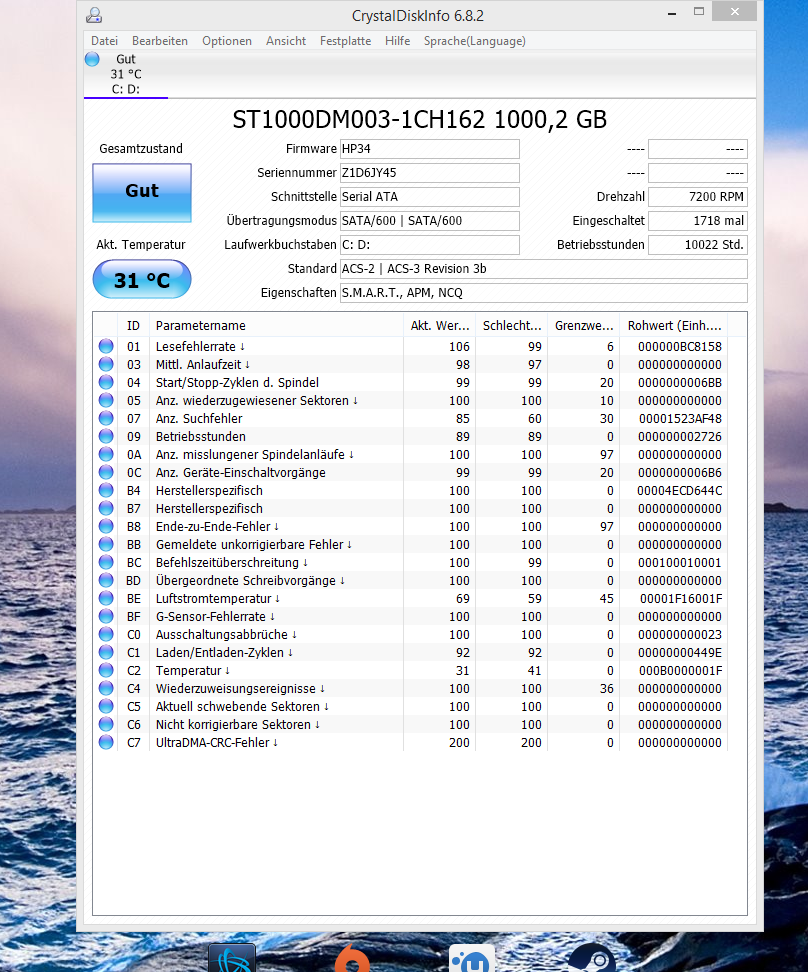Click the Firmware field showing HP34

(430, 149)
